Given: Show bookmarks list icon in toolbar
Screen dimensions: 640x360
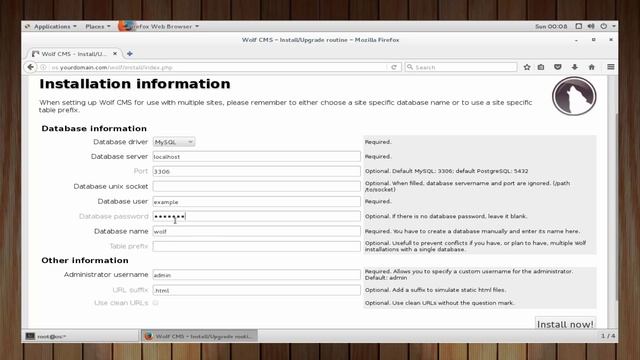Looking at the screenshot, I should coord(541,67).
